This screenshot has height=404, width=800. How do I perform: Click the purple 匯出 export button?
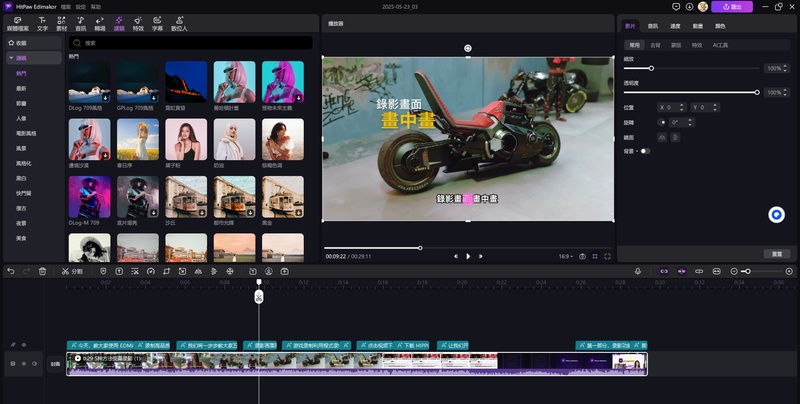[732, 7]
